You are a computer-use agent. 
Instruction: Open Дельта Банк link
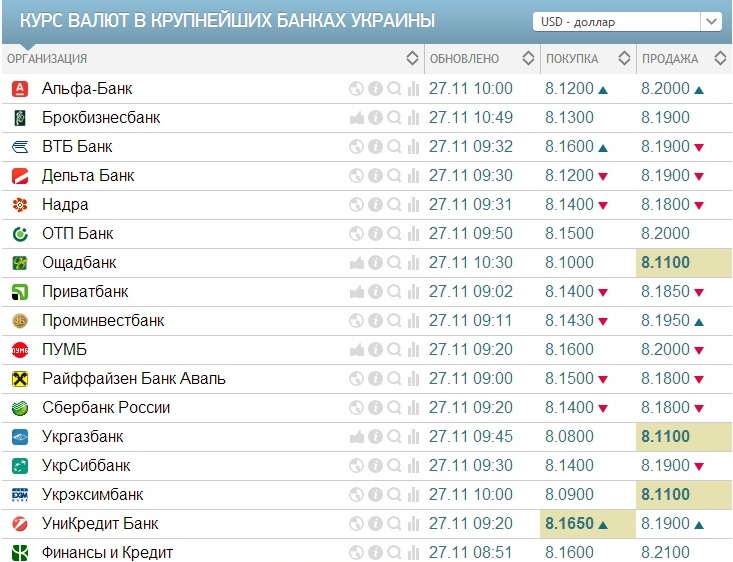coord(88,175)
